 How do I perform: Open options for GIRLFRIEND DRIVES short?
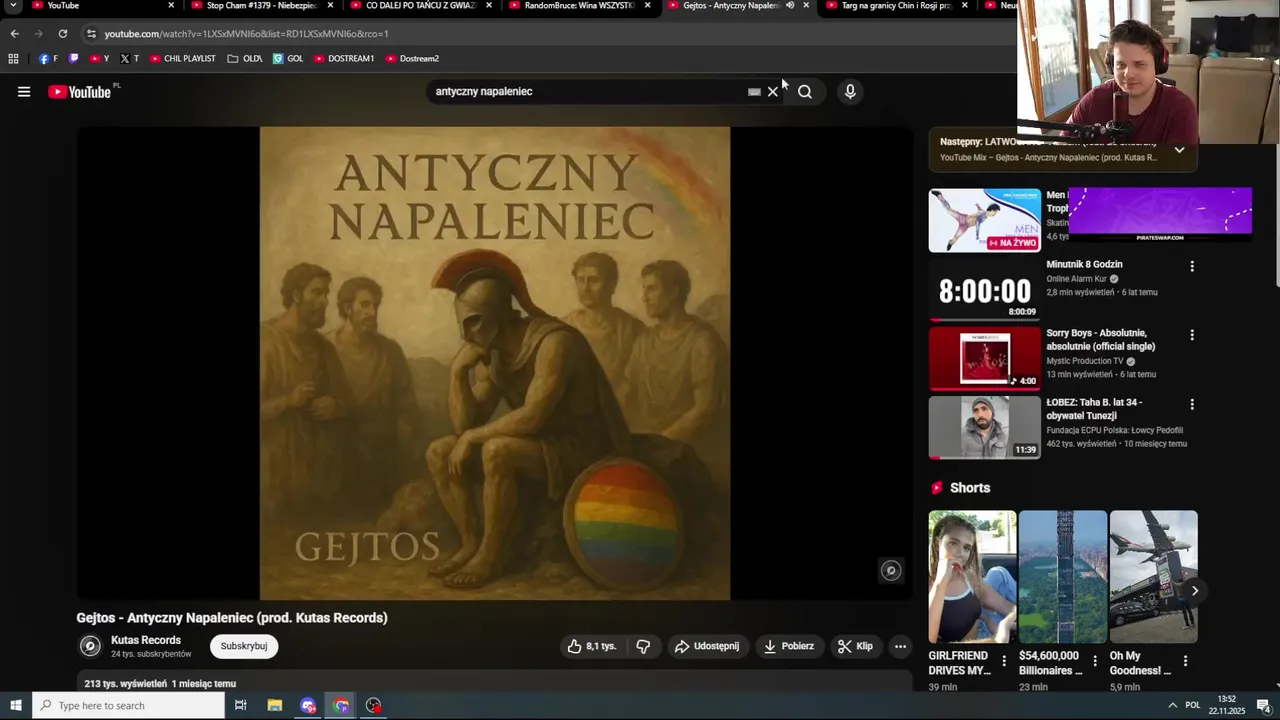pyautogui.click(x=1003, y=661)
